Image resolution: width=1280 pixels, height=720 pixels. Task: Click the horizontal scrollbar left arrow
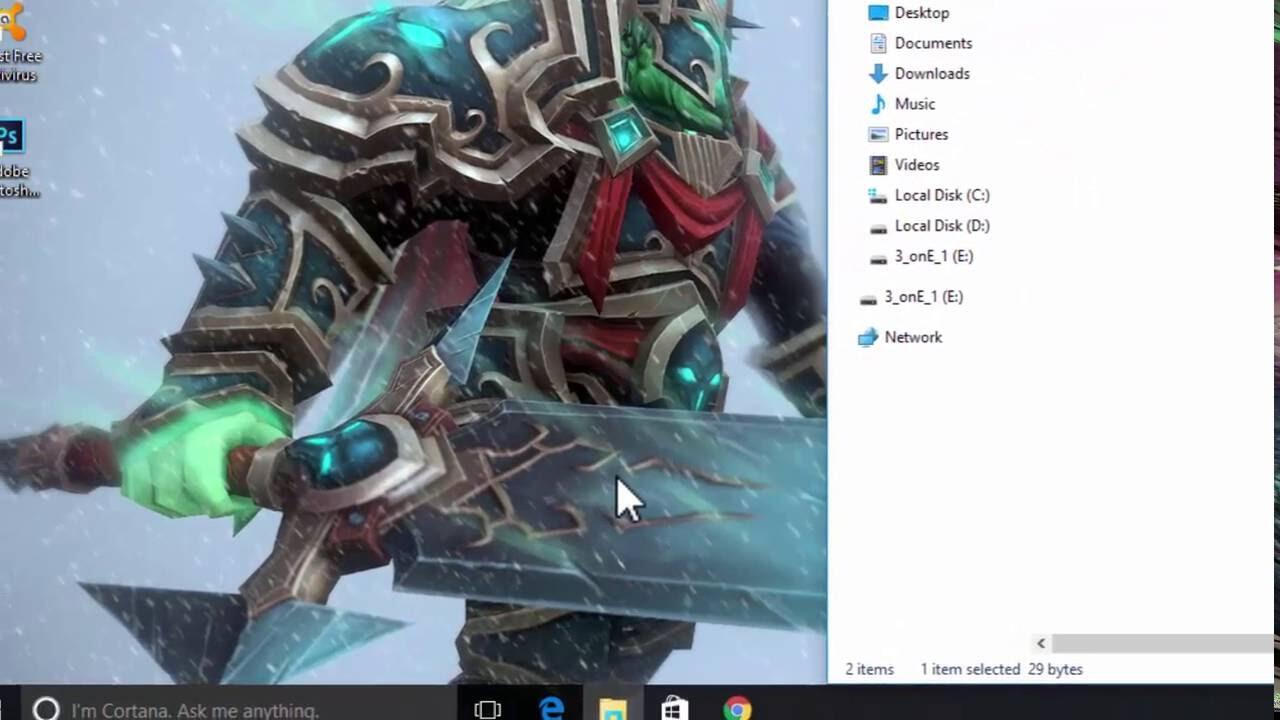coord(1041,644)
